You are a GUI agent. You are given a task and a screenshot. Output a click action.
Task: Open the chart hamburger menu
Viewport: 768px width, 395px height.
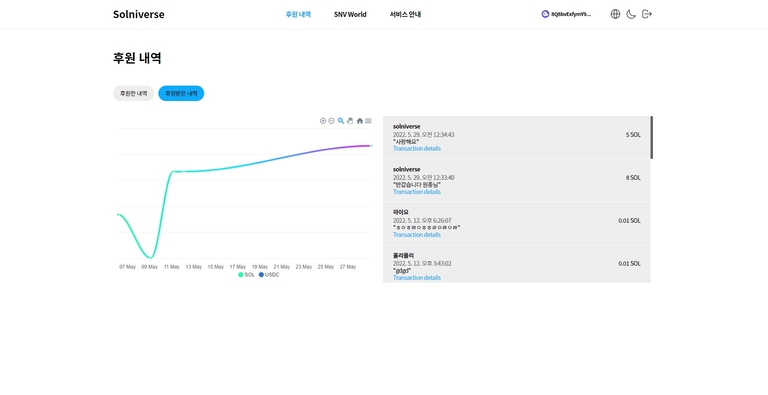[368, 121]
